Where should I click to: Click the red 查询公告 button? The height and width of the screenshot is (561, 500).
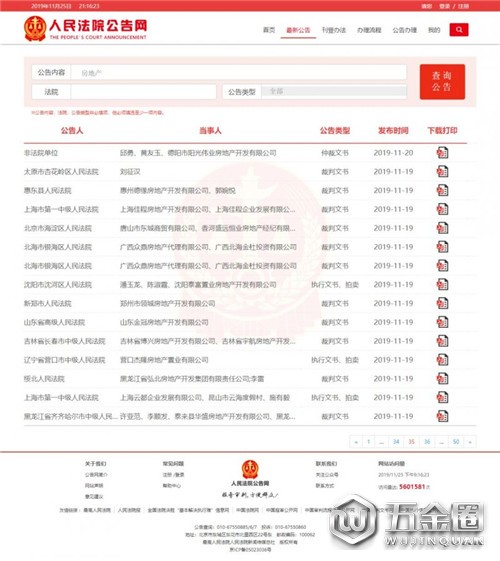point(442,82)
